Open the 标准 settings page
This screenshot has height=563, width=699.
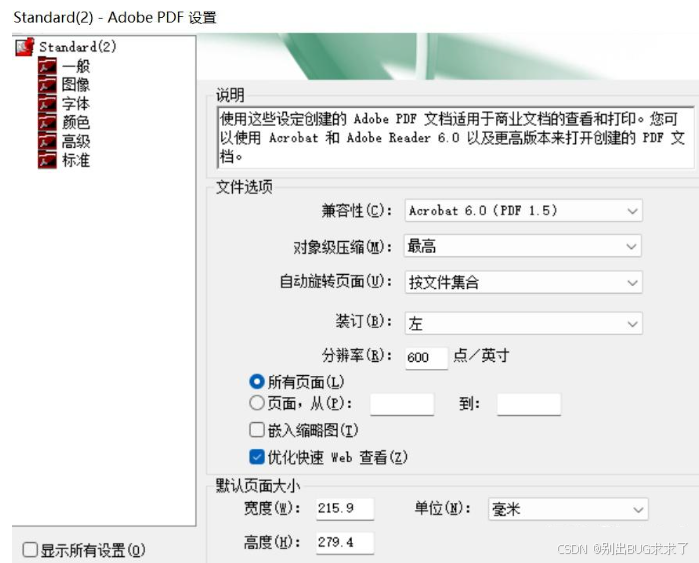coord(76,160)
